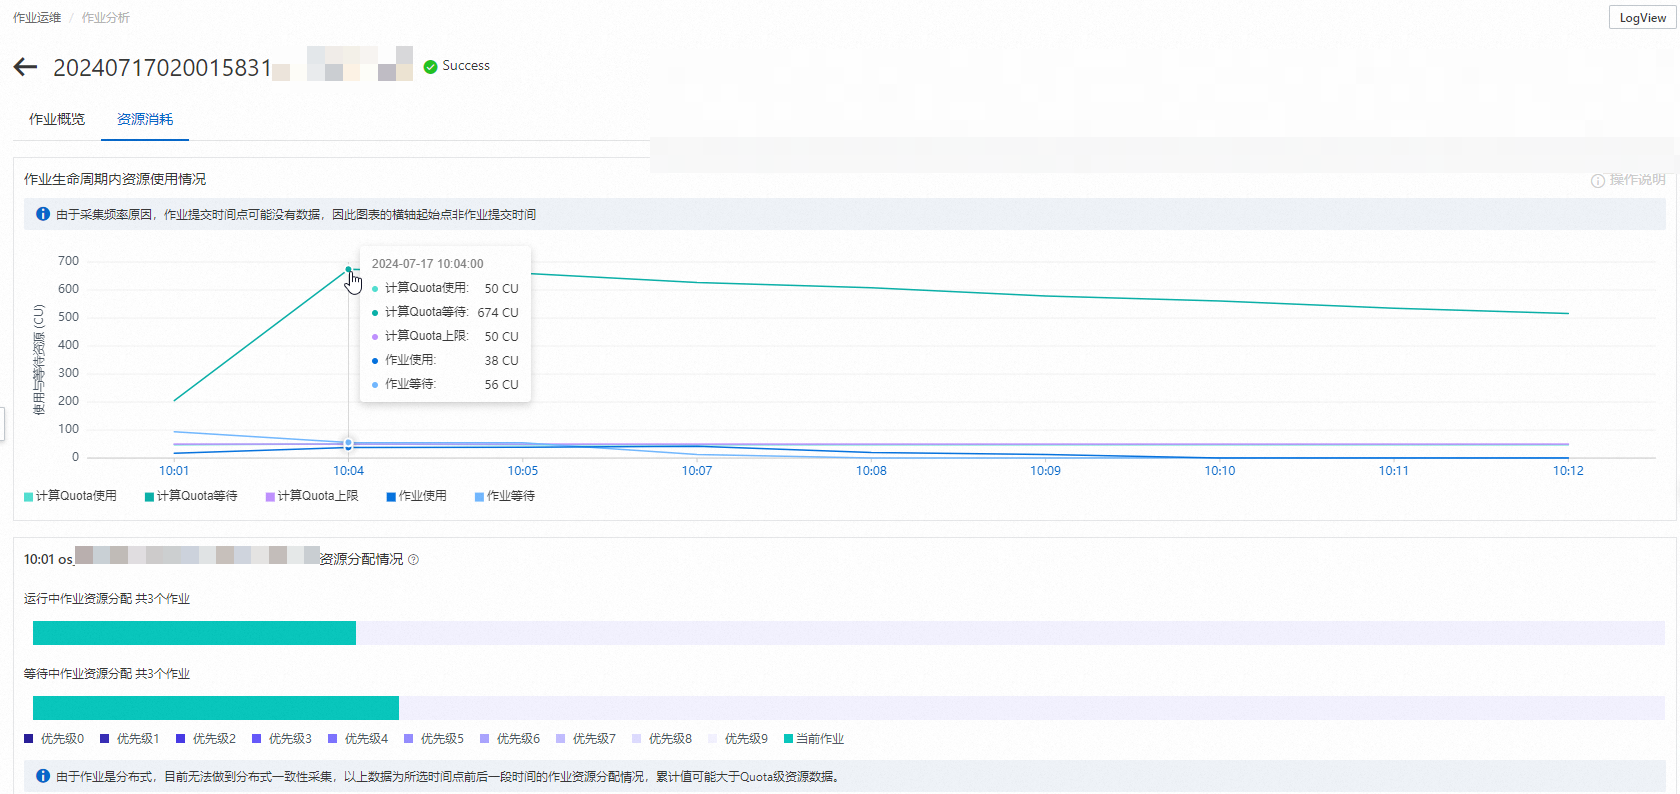Toggle 作业等待 legend series

tap(505, 496)
